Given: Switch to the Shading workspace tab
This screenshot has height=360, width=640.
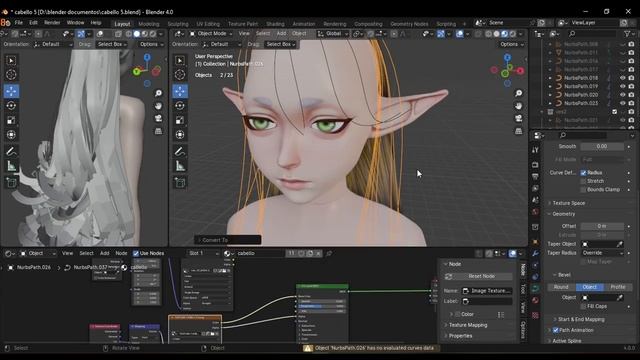Looking at the screenshot, I should coord(275,24).
